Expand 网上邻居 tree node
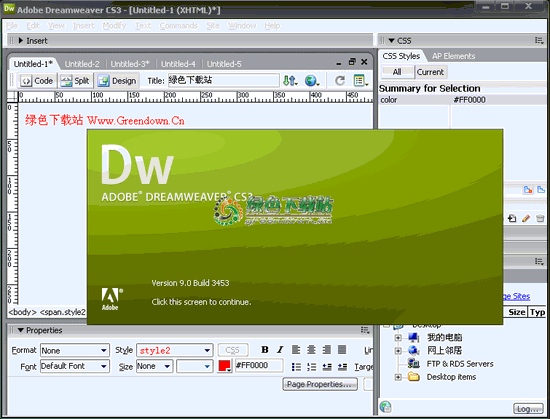This screenshot has width=550, height=419. pos(398,351)
